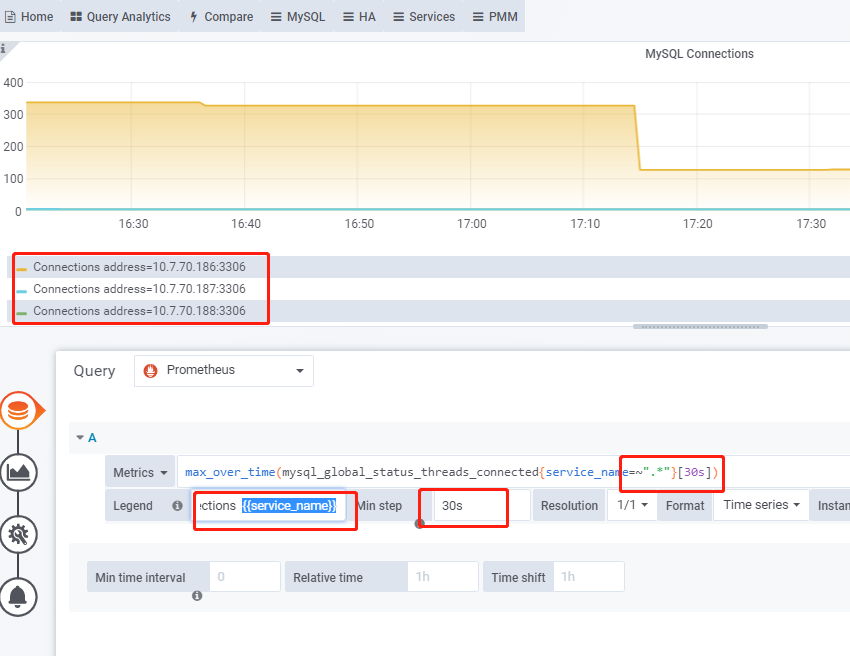Click the Min step label
Viewport: 850px width, 656px height.
(379, 506)
